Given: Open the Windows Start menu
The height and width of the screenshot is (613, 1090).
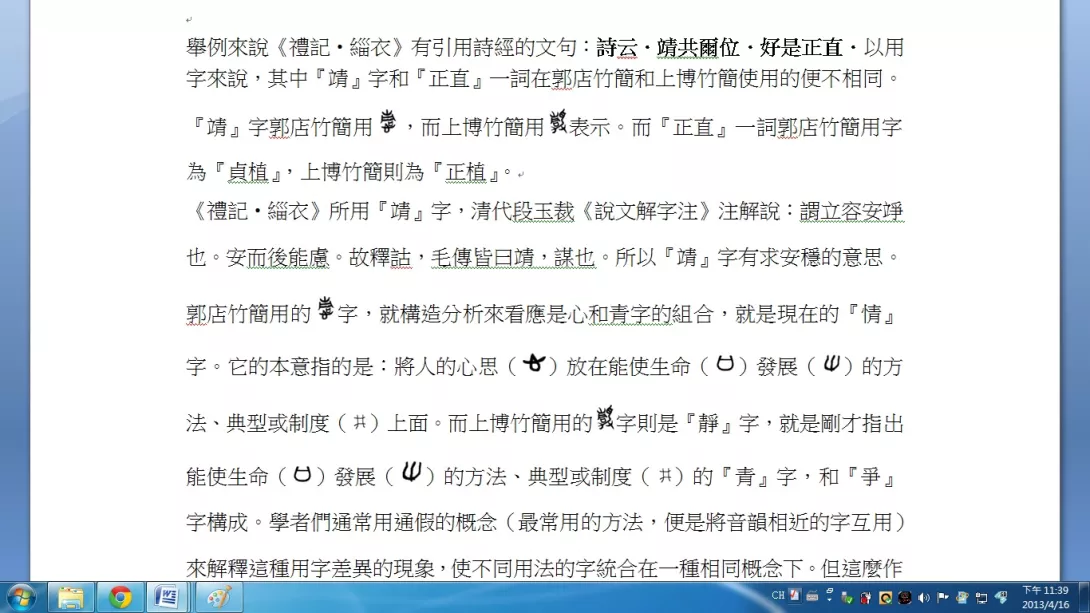Looking at the screenshot, I should tap(21, 598).
